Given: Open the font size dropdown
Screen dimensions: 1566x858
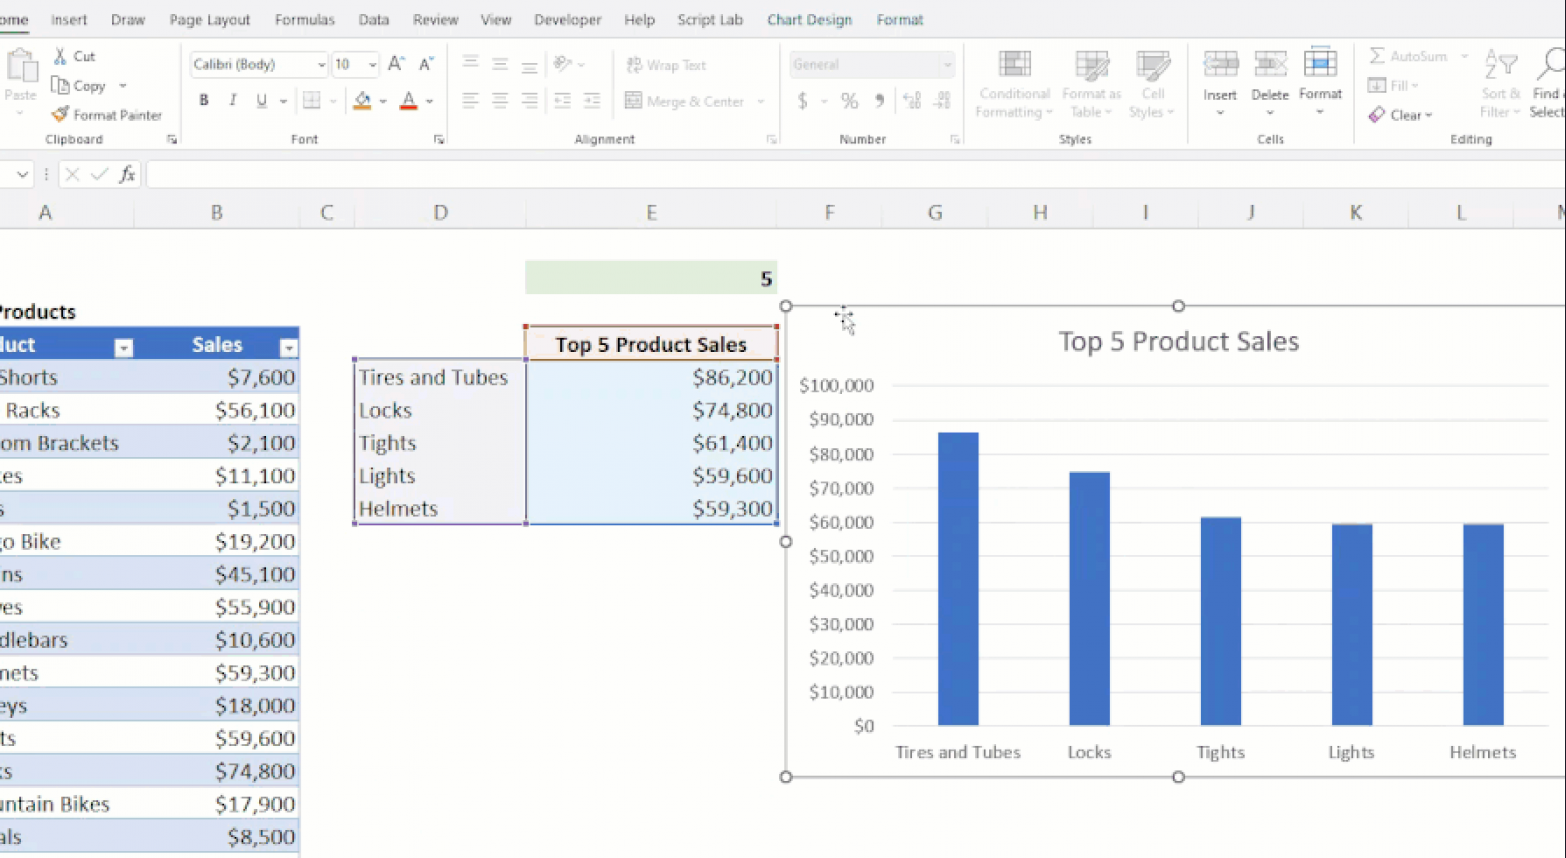Looking at the screenshot, I should coord(372,65).
